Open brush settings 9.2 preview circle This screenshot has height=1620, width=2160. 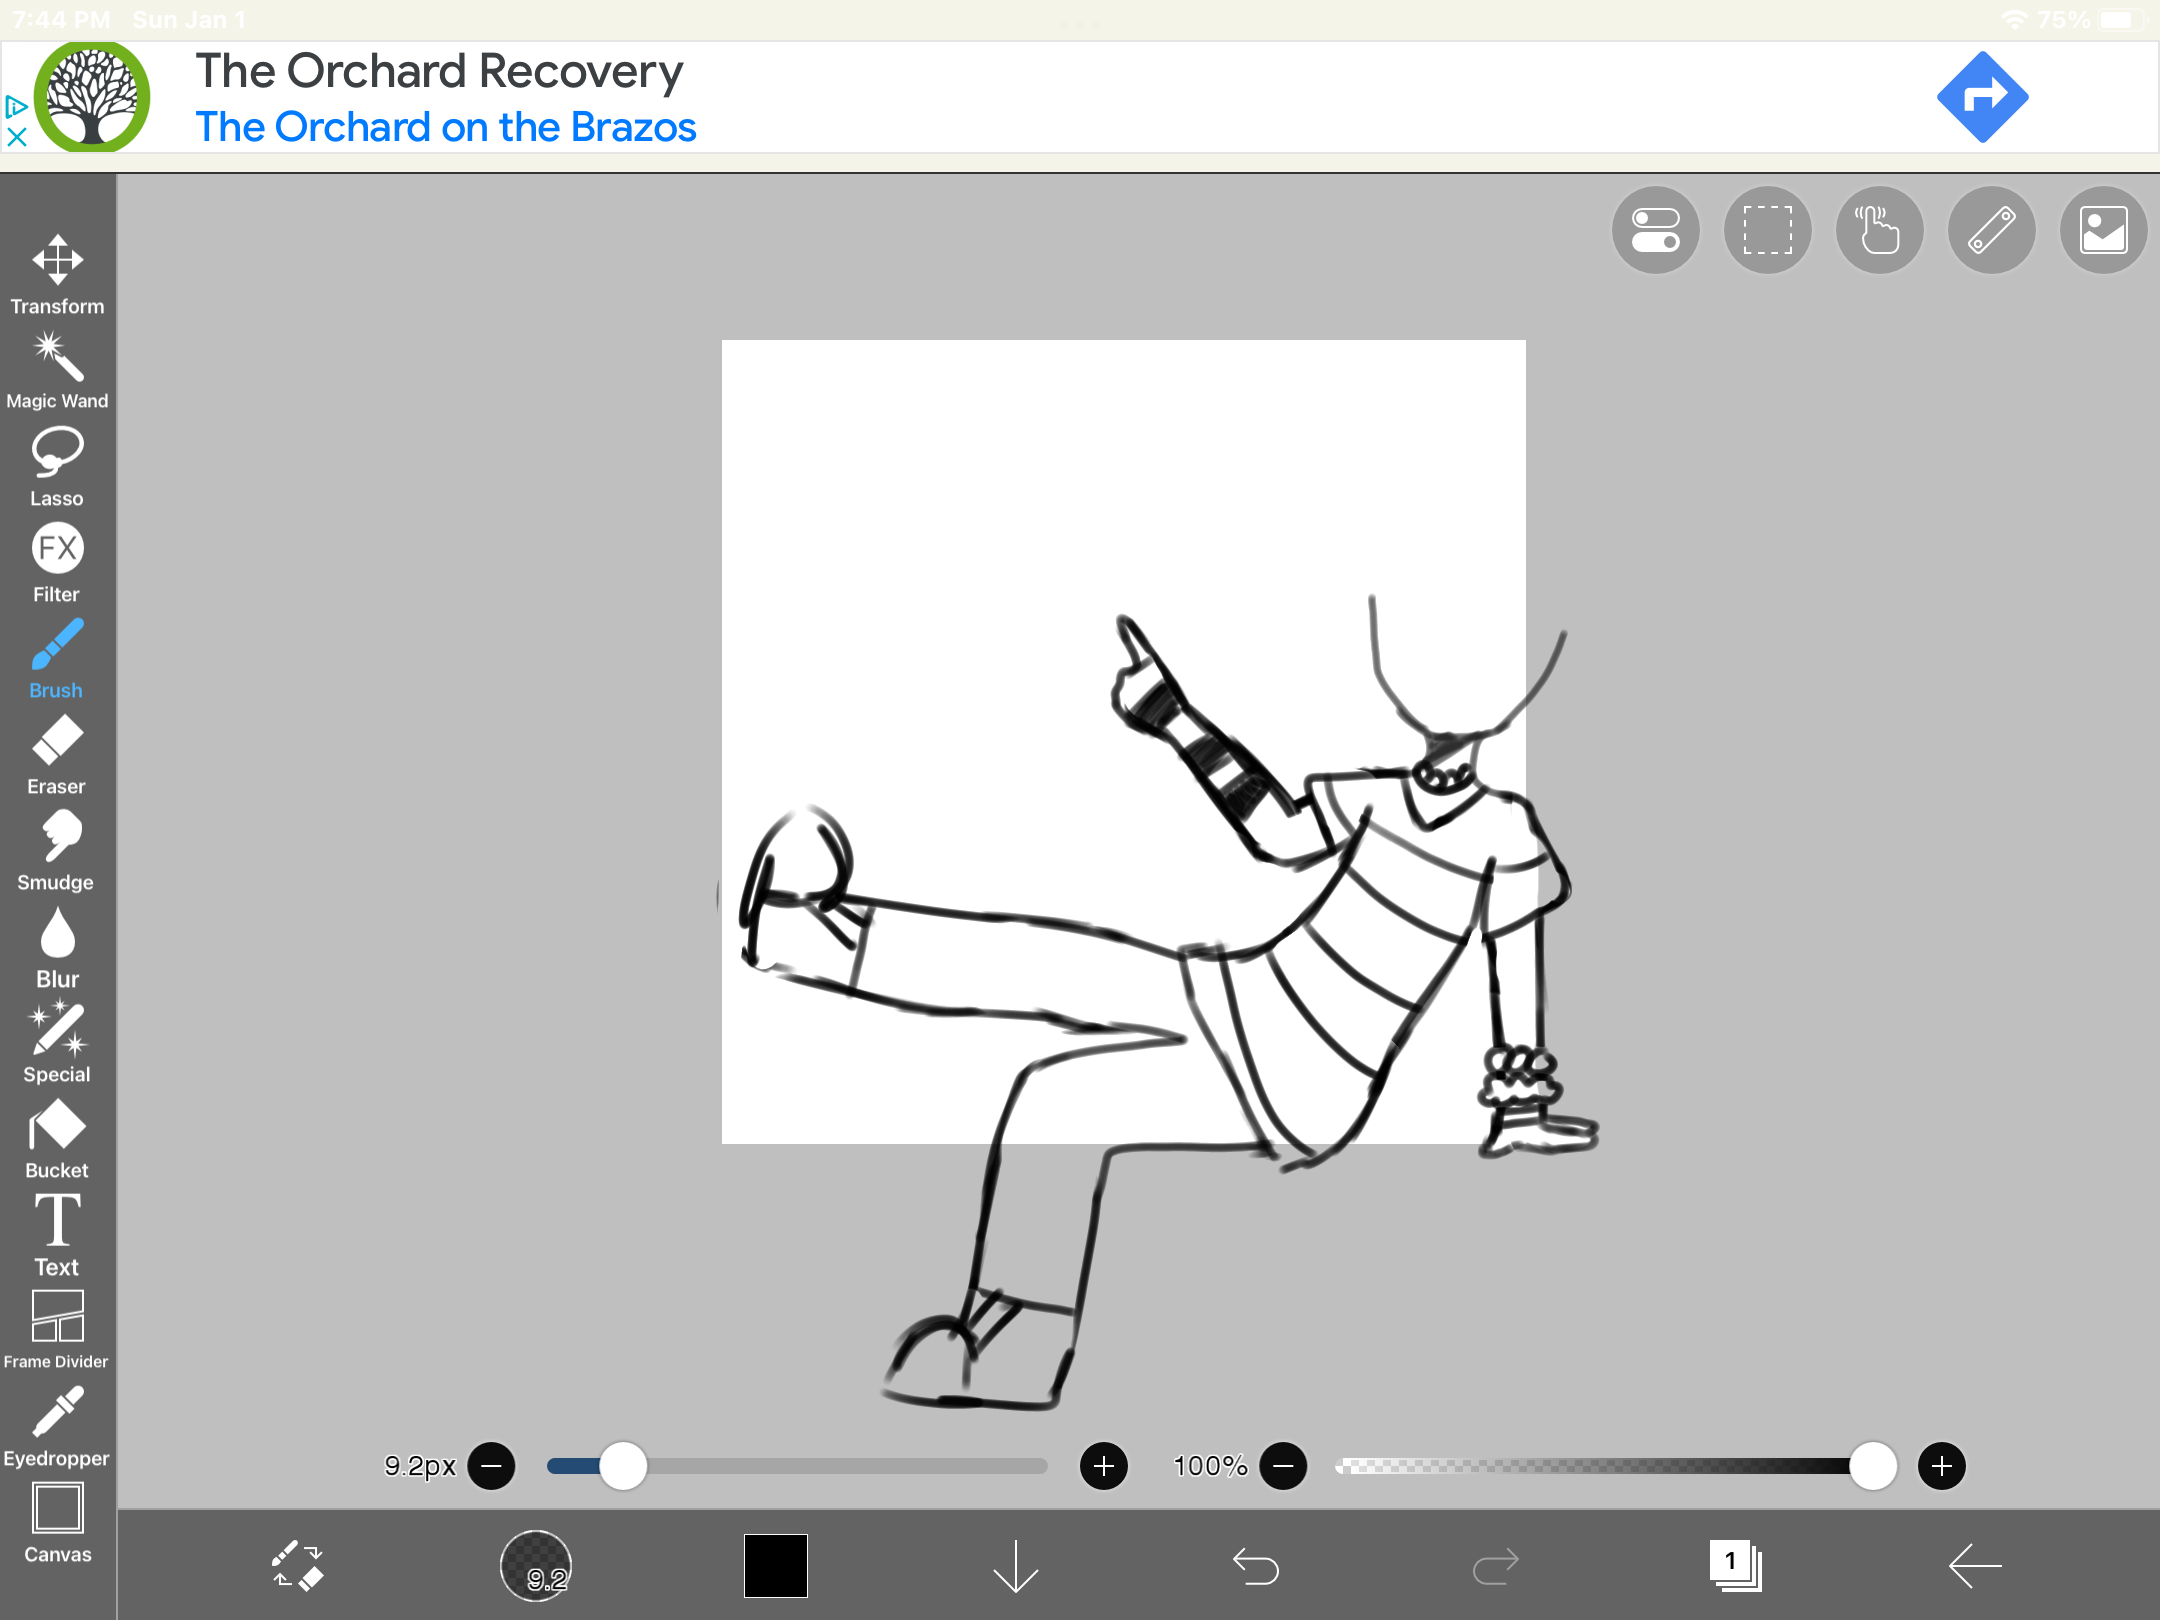point(536,1565)
